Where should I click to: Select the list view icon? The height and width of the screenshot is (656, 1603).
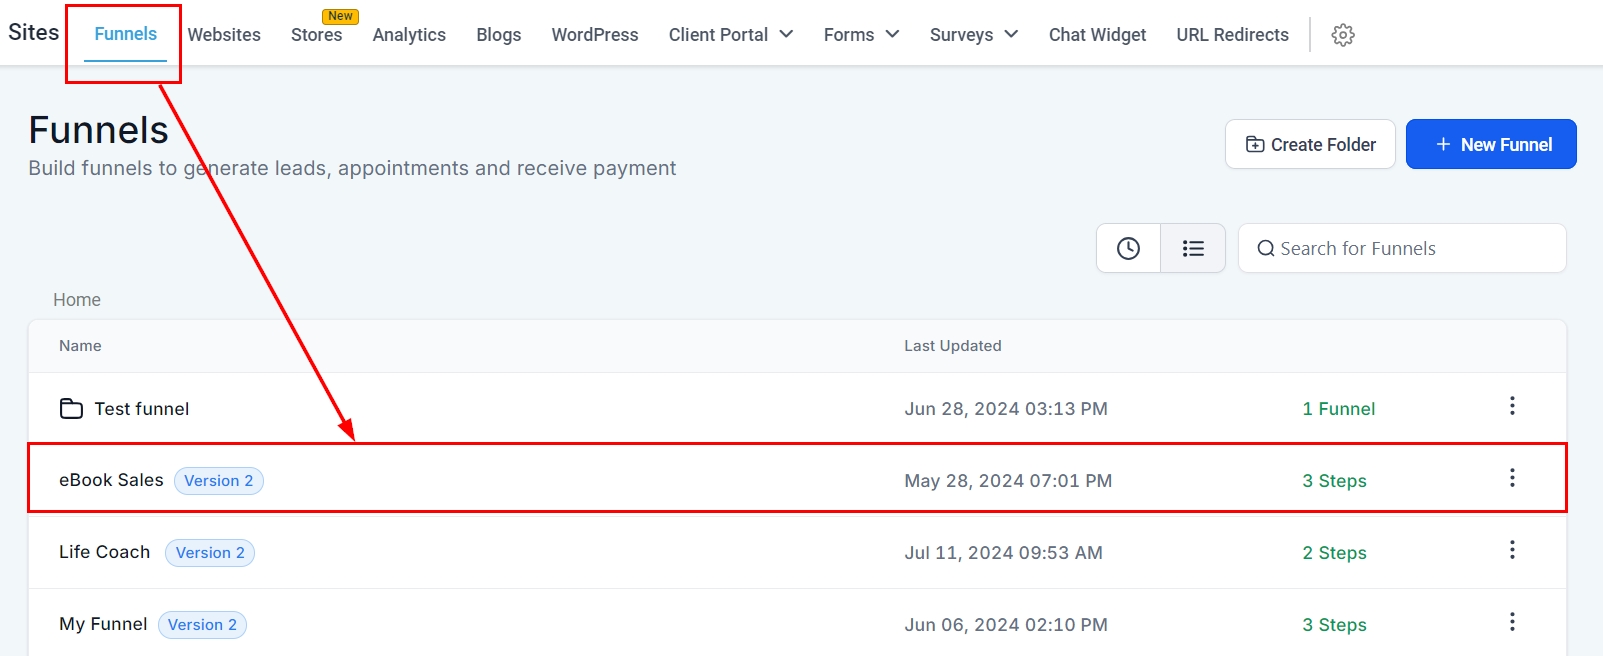[1193, 248]
